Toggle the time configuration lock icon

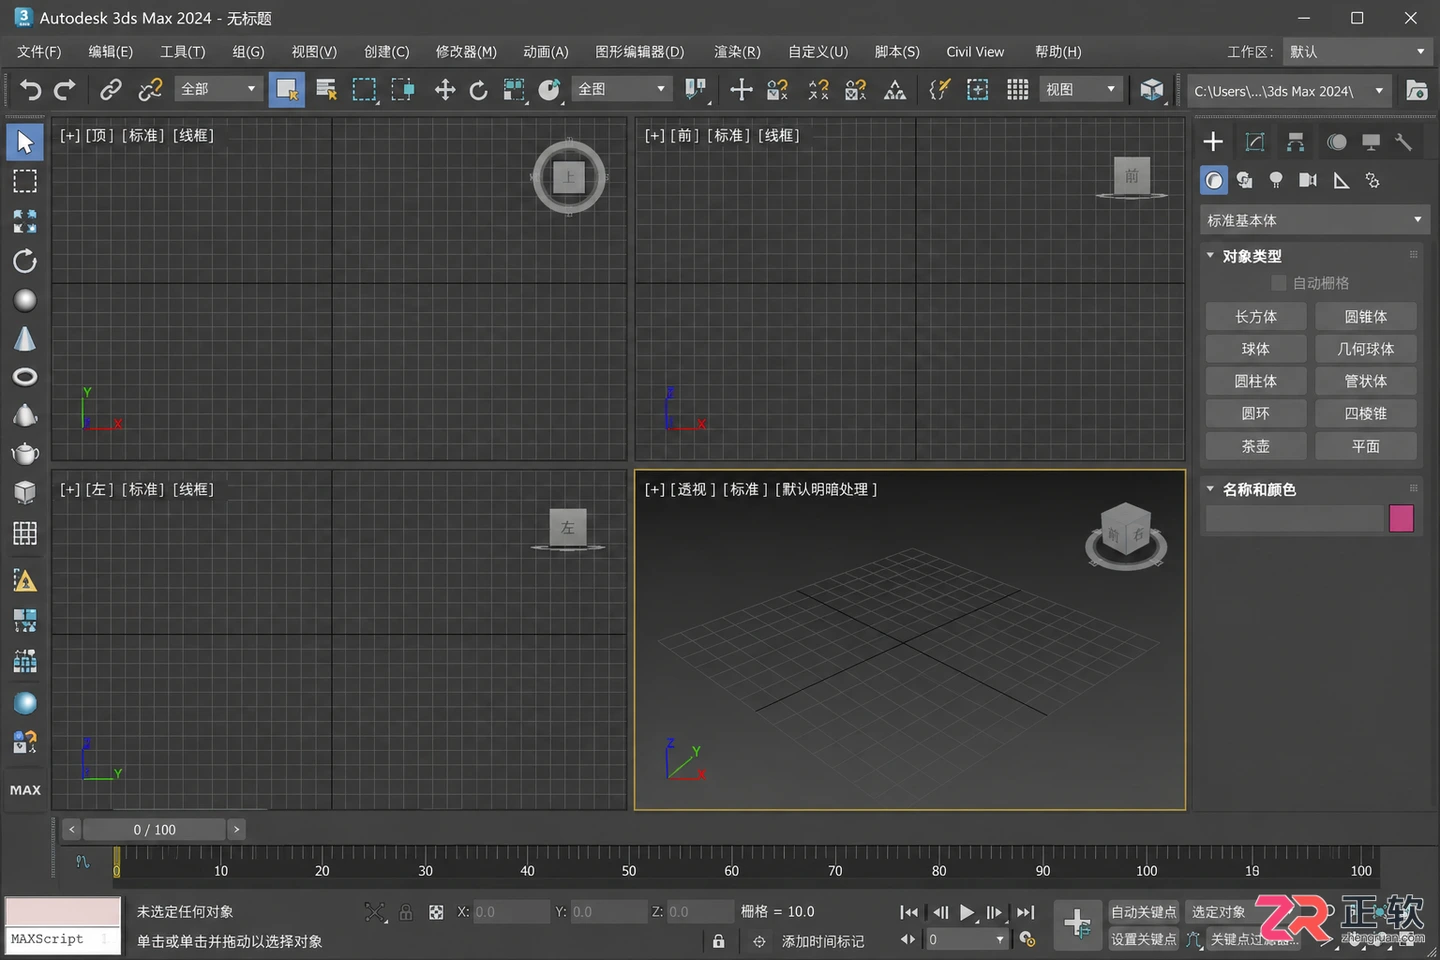click(x=718, y=941)
